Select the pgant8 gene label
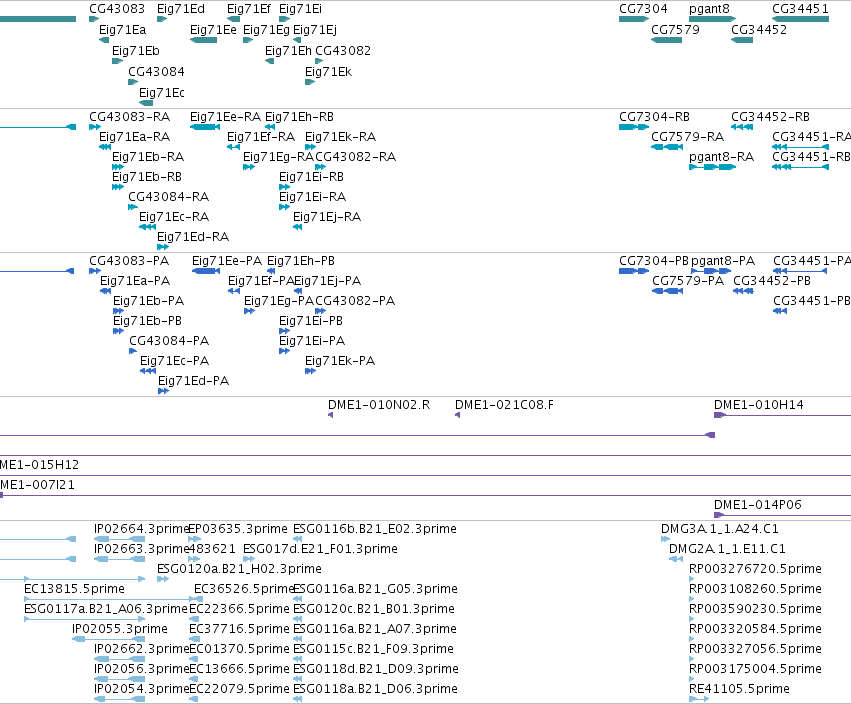Image resolution: width=851 pixels, height=704 pixels. tap(709, 9)
